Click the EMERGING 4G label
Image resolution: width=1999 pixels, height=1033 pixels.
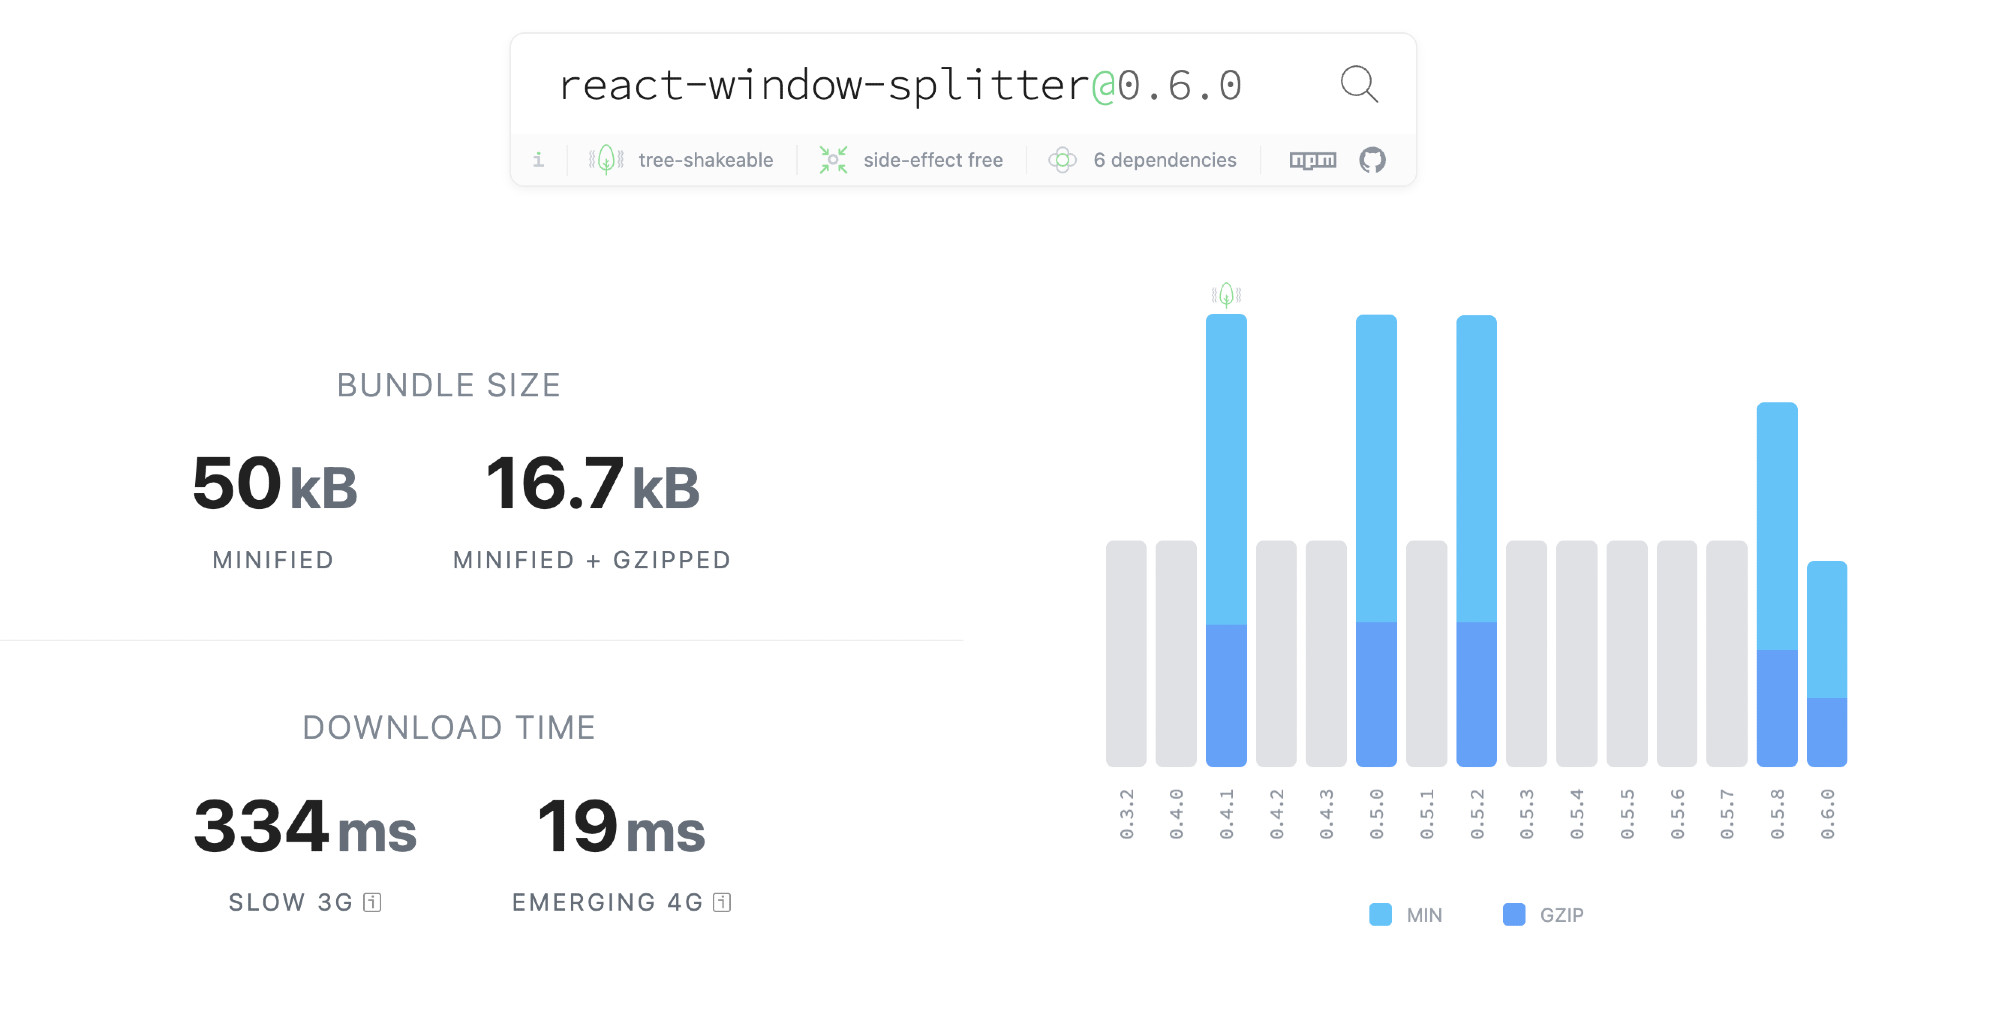coord(608,902)
